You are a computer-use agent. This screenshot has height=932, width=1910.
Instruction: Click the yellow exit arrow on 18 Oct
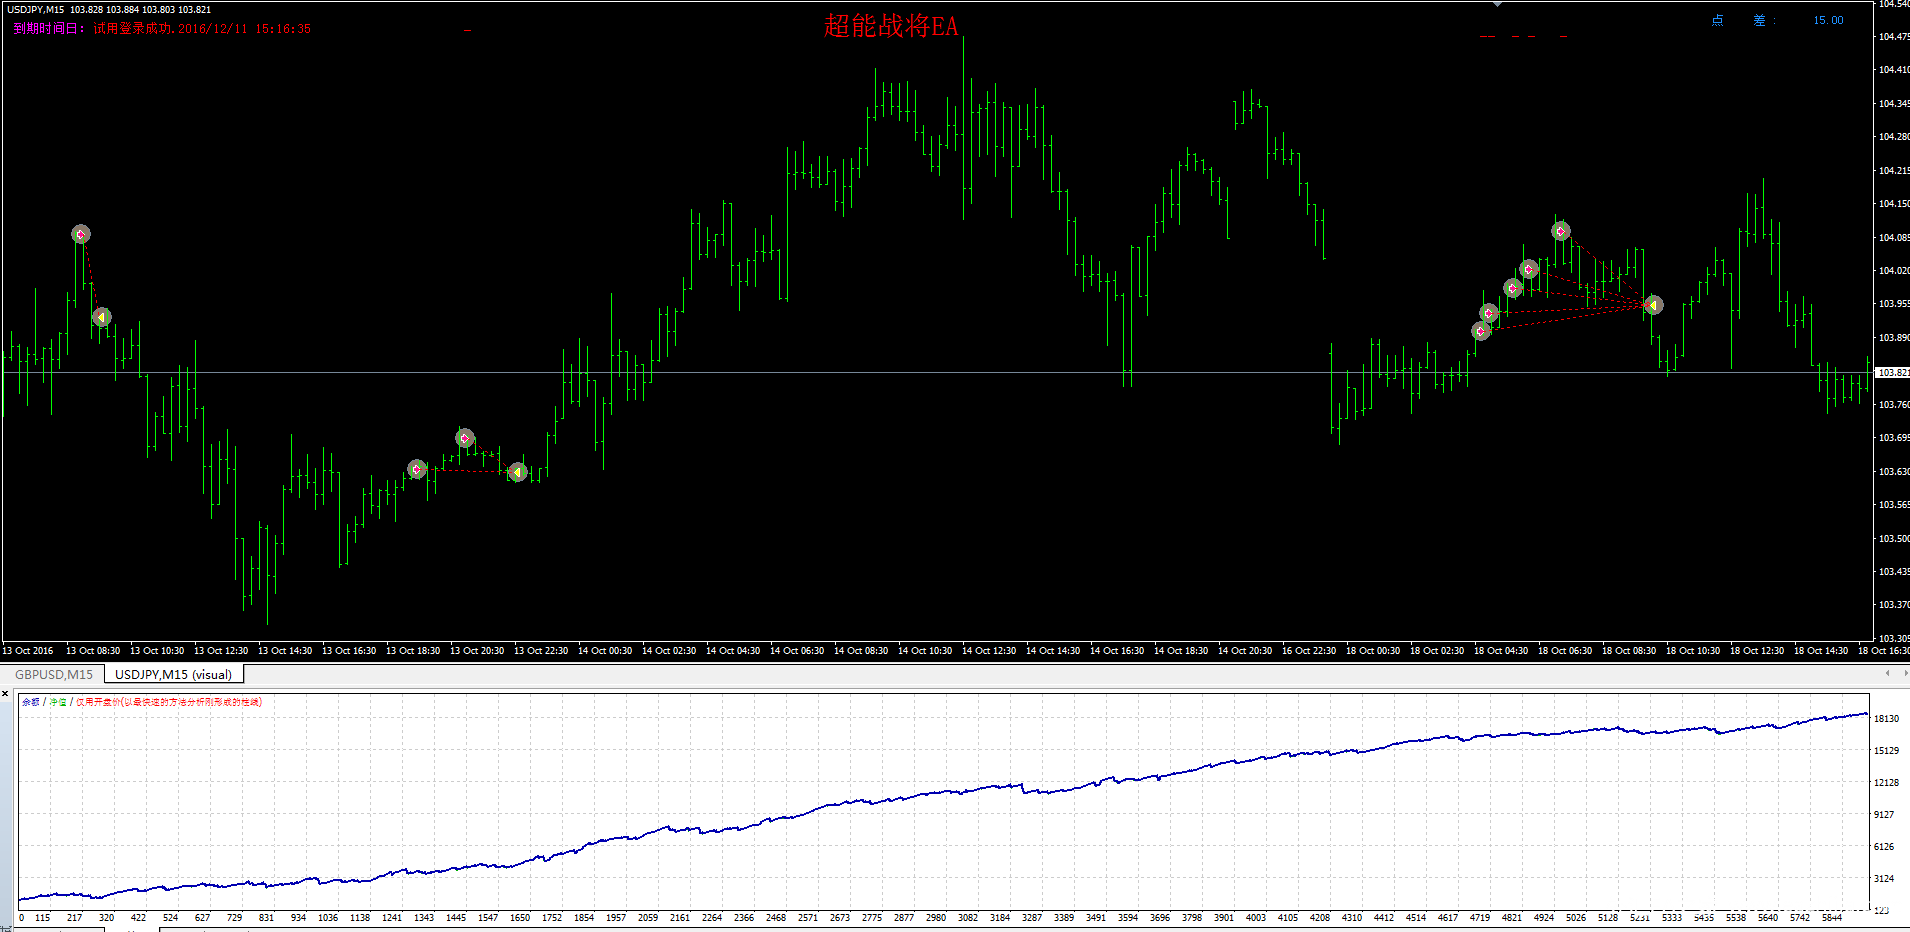click(x=1654, y=305)
